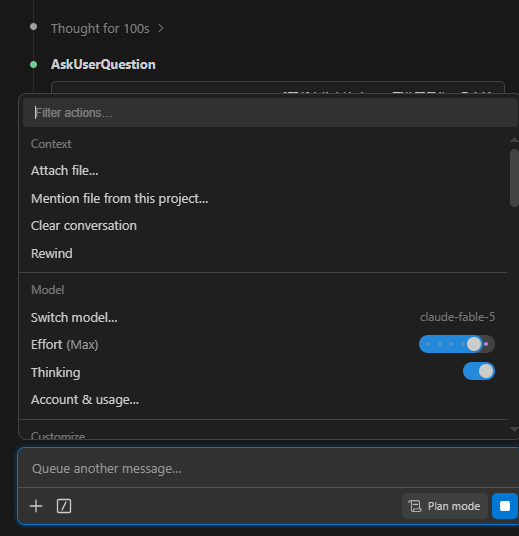Click the scroll up arrow in the menu

(514, 139)
